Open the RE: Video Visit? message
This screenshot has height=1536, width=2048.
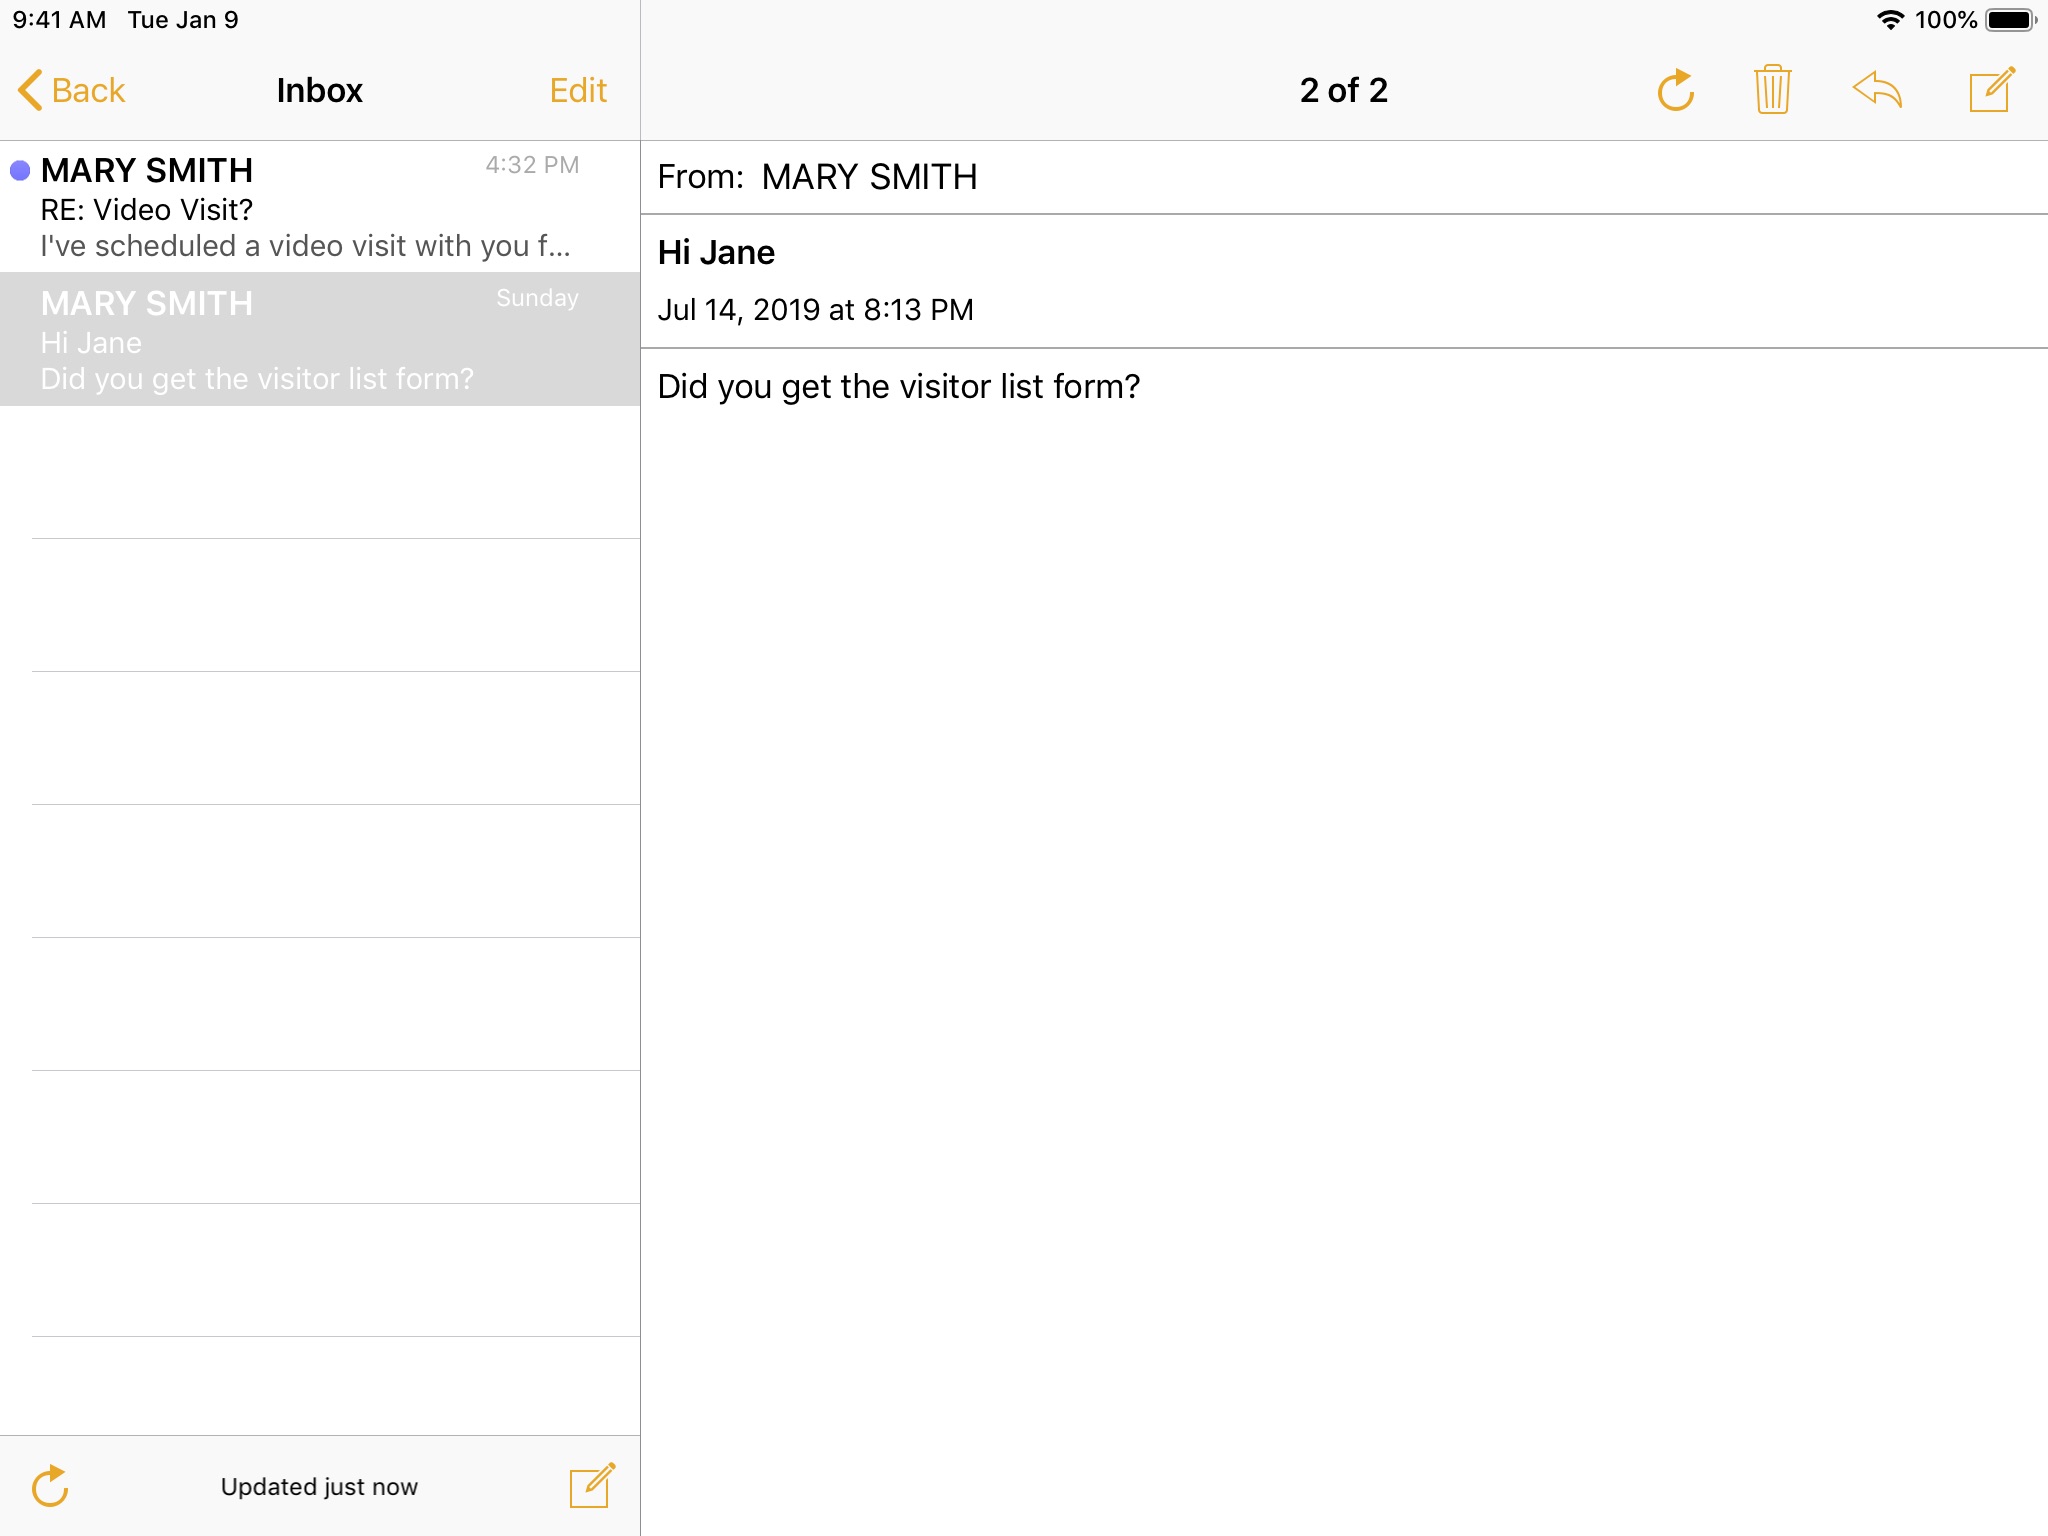(320, 206)
